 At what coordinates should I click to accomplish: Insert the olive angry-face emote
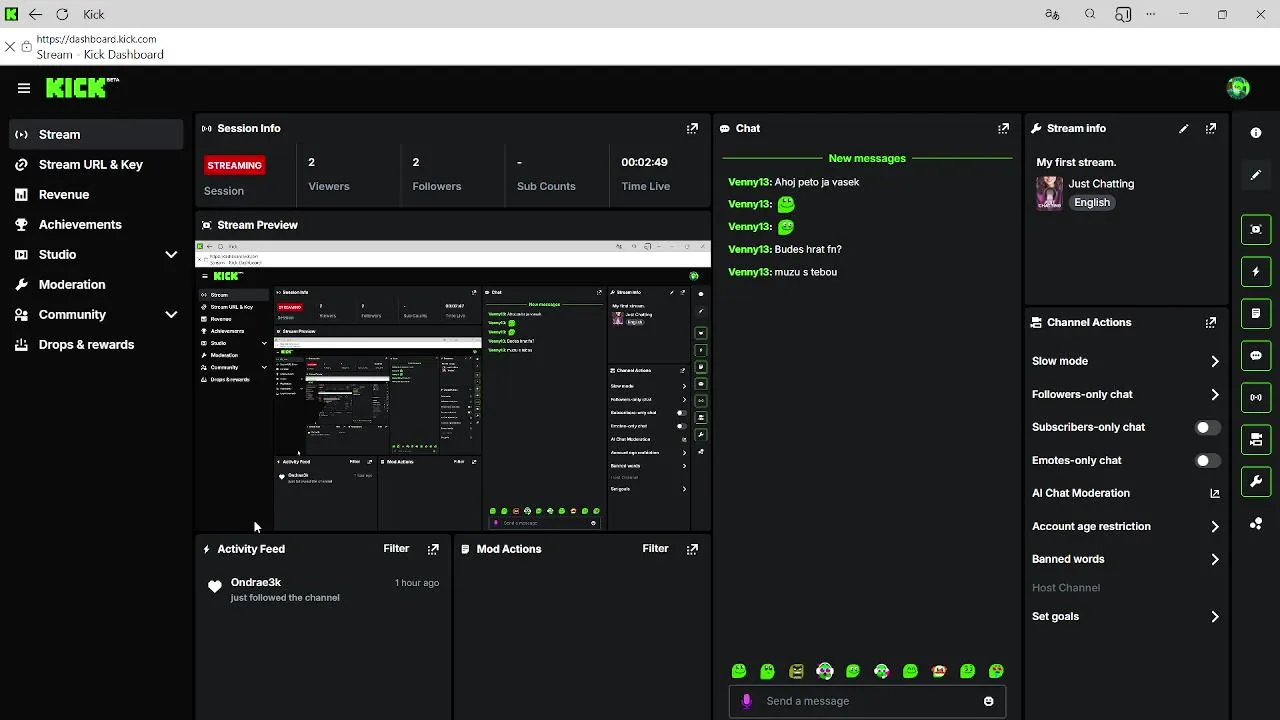(x=796, y=671)
